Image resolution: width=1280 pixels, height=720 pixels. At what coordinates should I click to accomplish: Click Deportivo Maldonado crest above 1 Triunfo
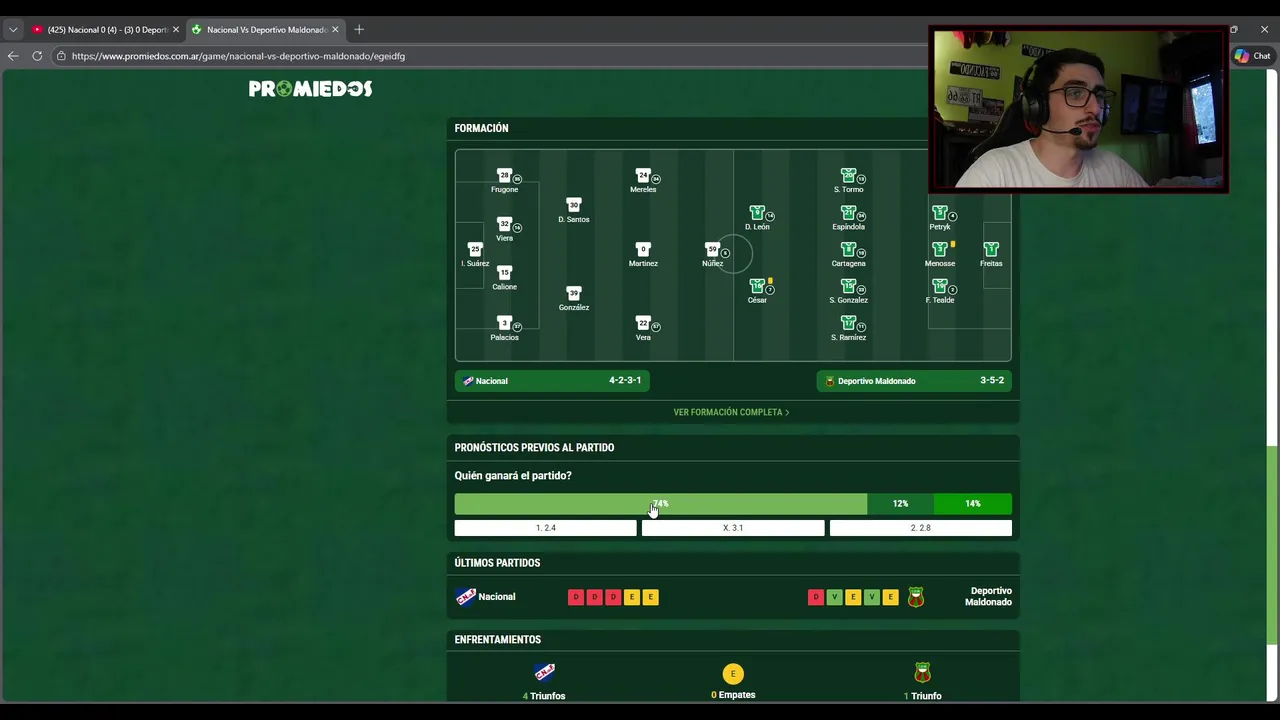[923, 672]
